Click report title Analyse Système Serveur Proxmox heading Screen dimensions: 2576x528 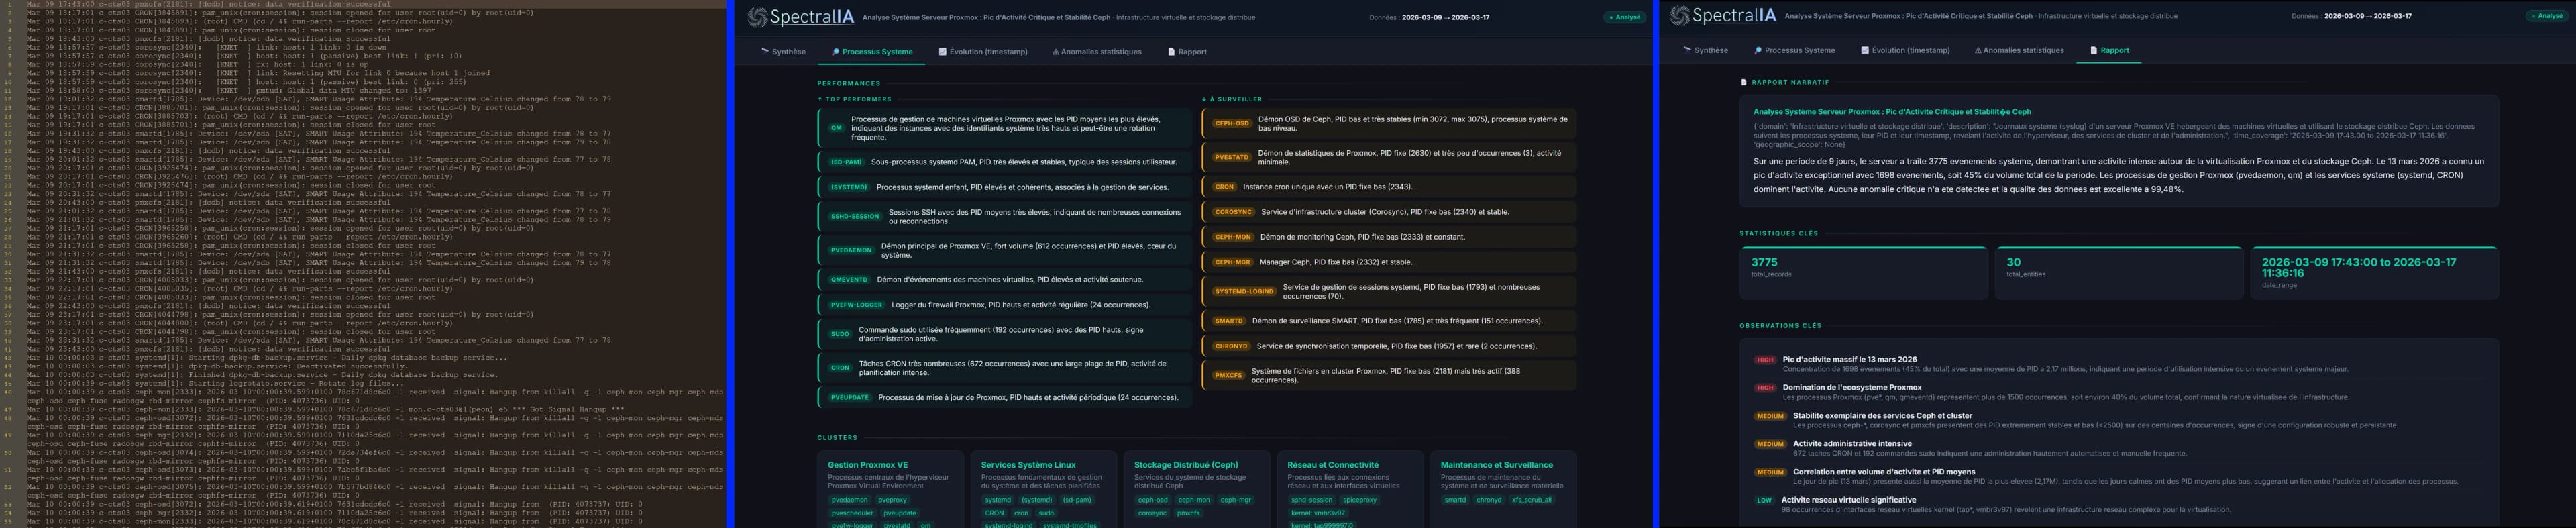point(1892,112)
